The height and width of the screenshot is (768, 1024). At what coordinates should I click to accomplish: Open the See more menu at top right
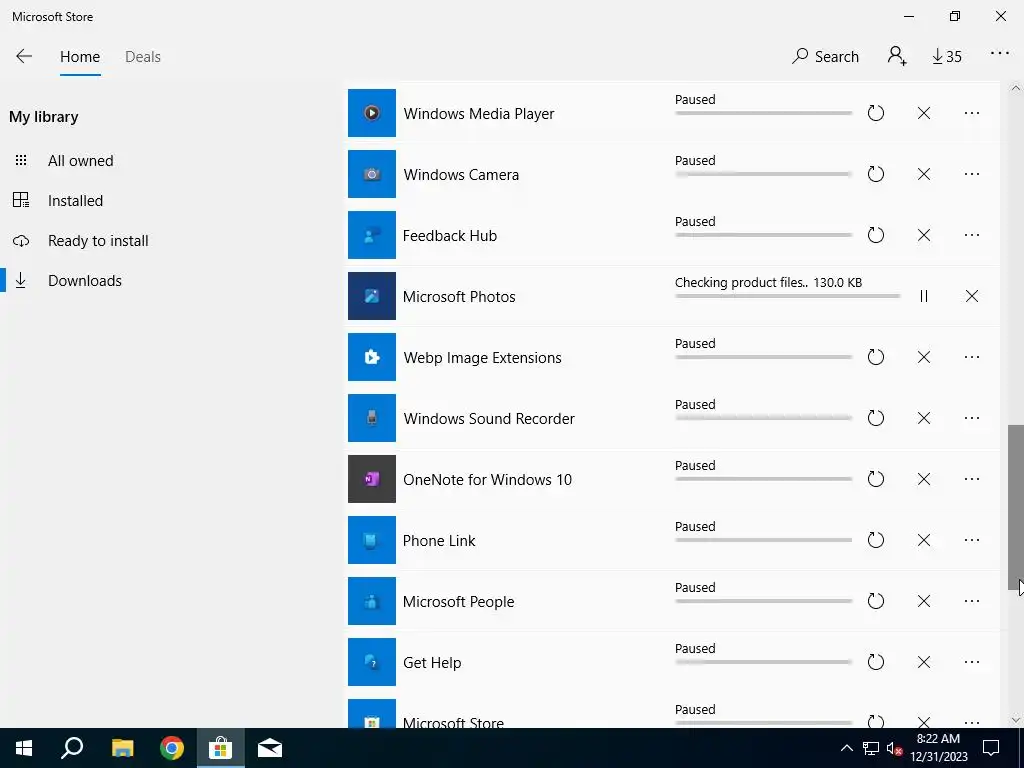1000,53
